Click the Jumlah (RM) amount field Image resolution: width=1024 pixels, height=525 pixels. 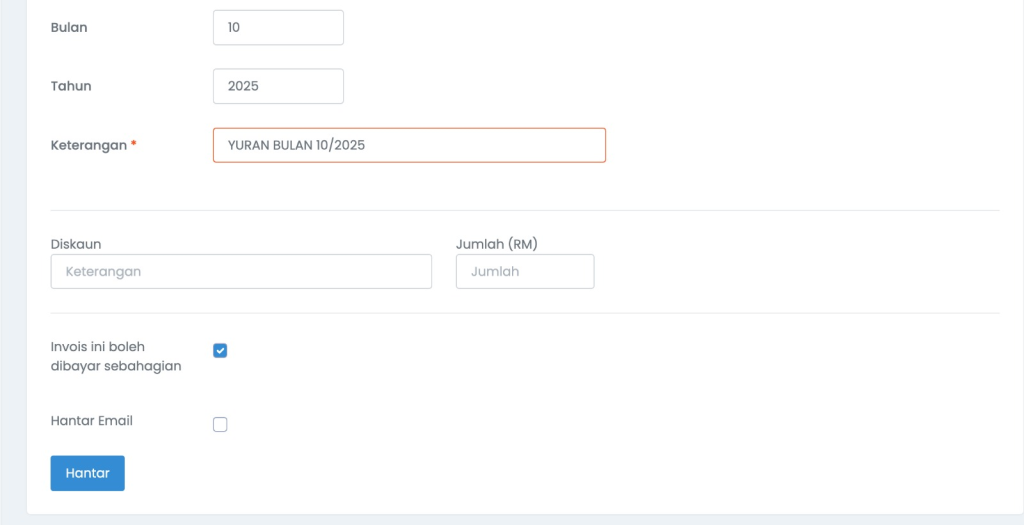(524, 271)
